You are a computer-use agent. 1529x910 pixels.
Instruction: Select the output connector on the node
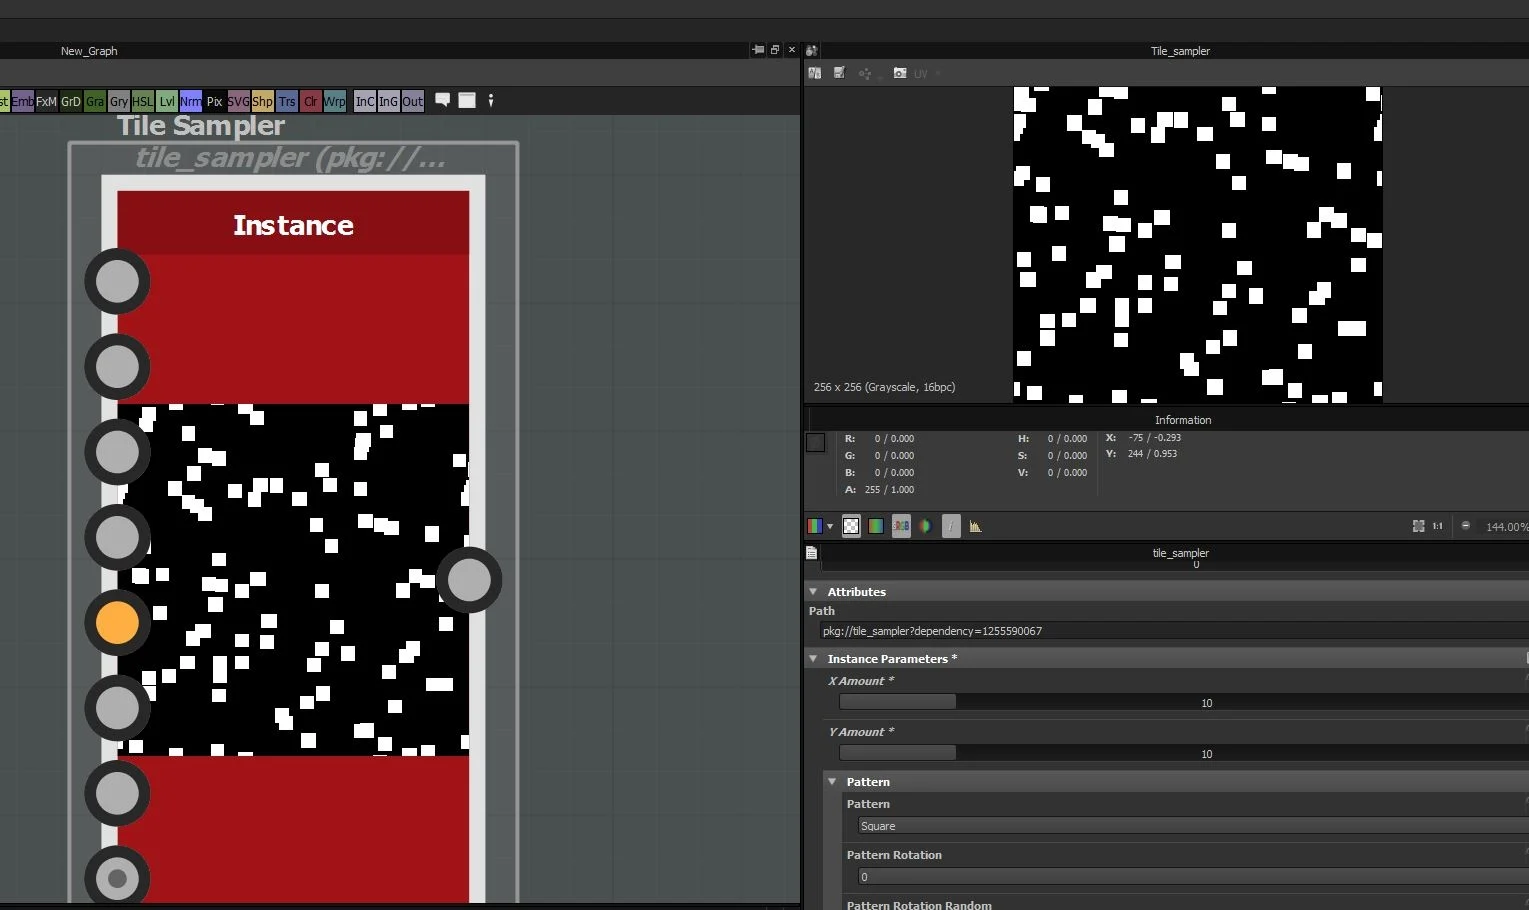pos(469,580)
